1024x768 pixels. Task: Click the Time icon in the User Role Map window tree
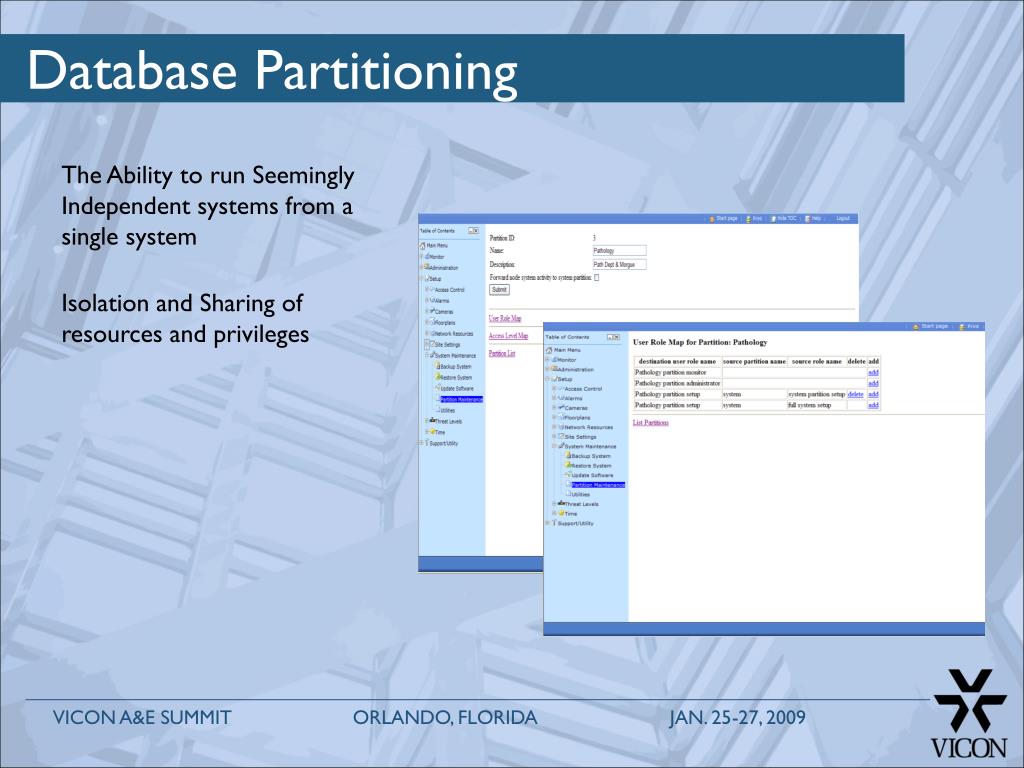(561, 513)
